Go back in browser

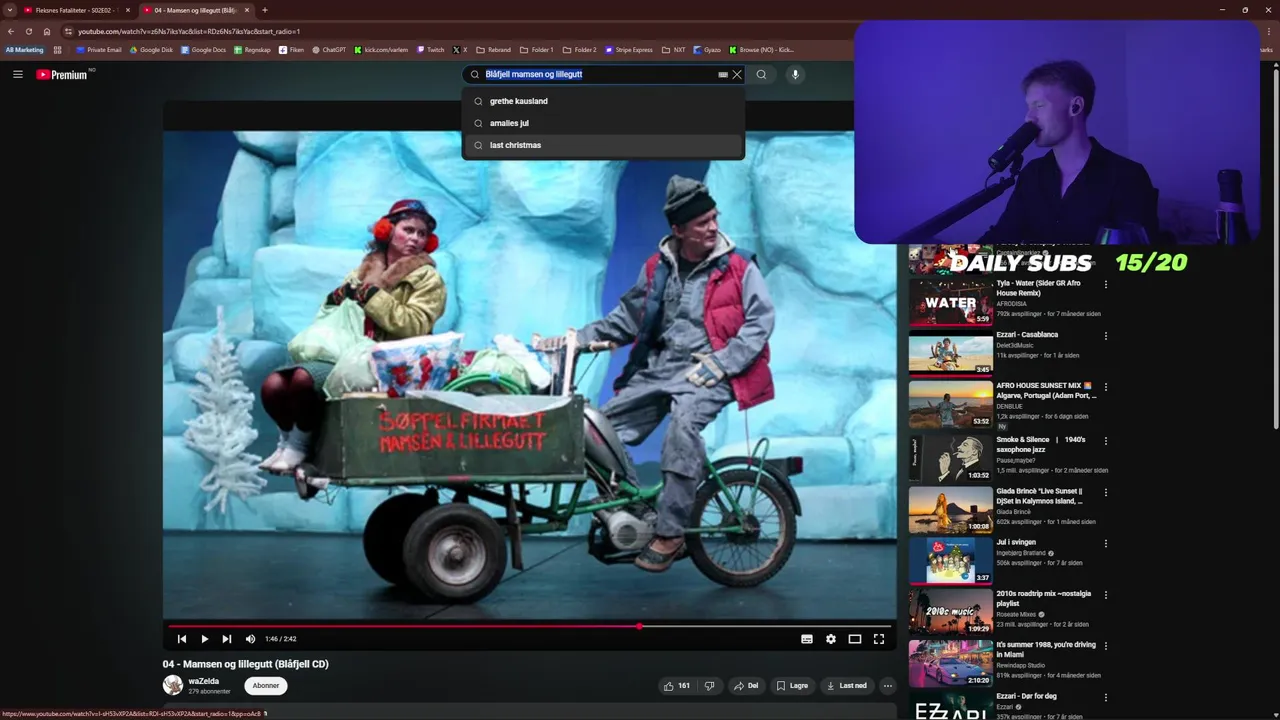[11, 31]
